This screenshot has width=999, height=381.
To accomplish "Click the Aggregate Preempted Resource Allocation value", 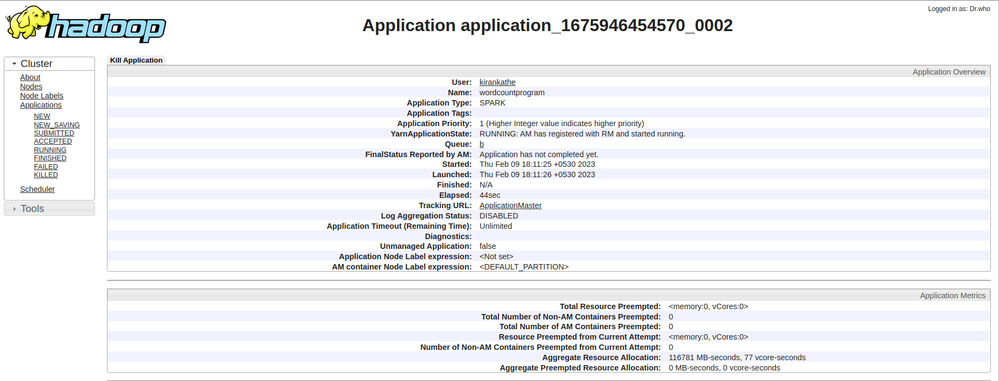I will point(724,368).
